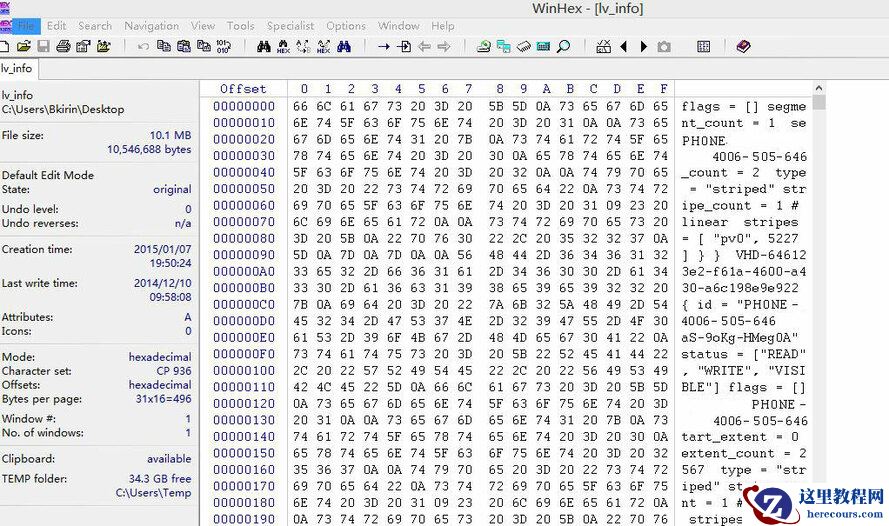
Task: Click the Write Clipboard icon
Action: (204, 46)
